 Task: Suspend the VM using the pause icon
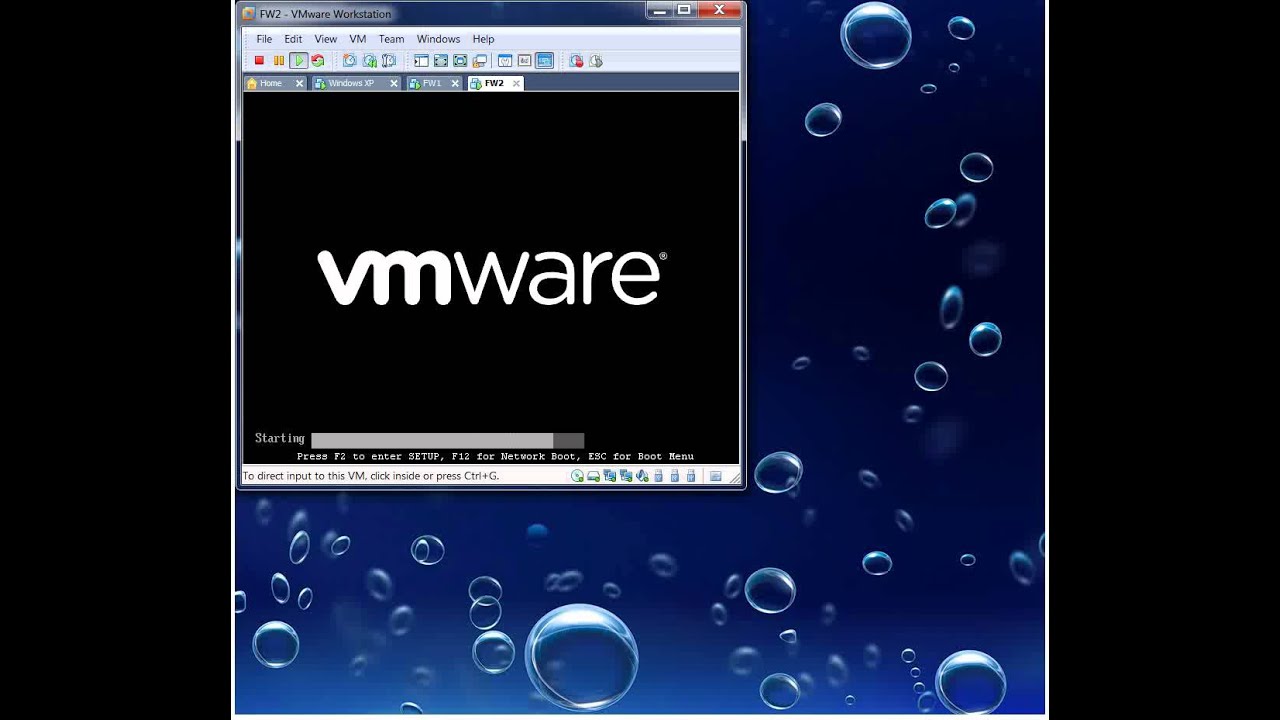pyautogui.click(x=279, y=61)
